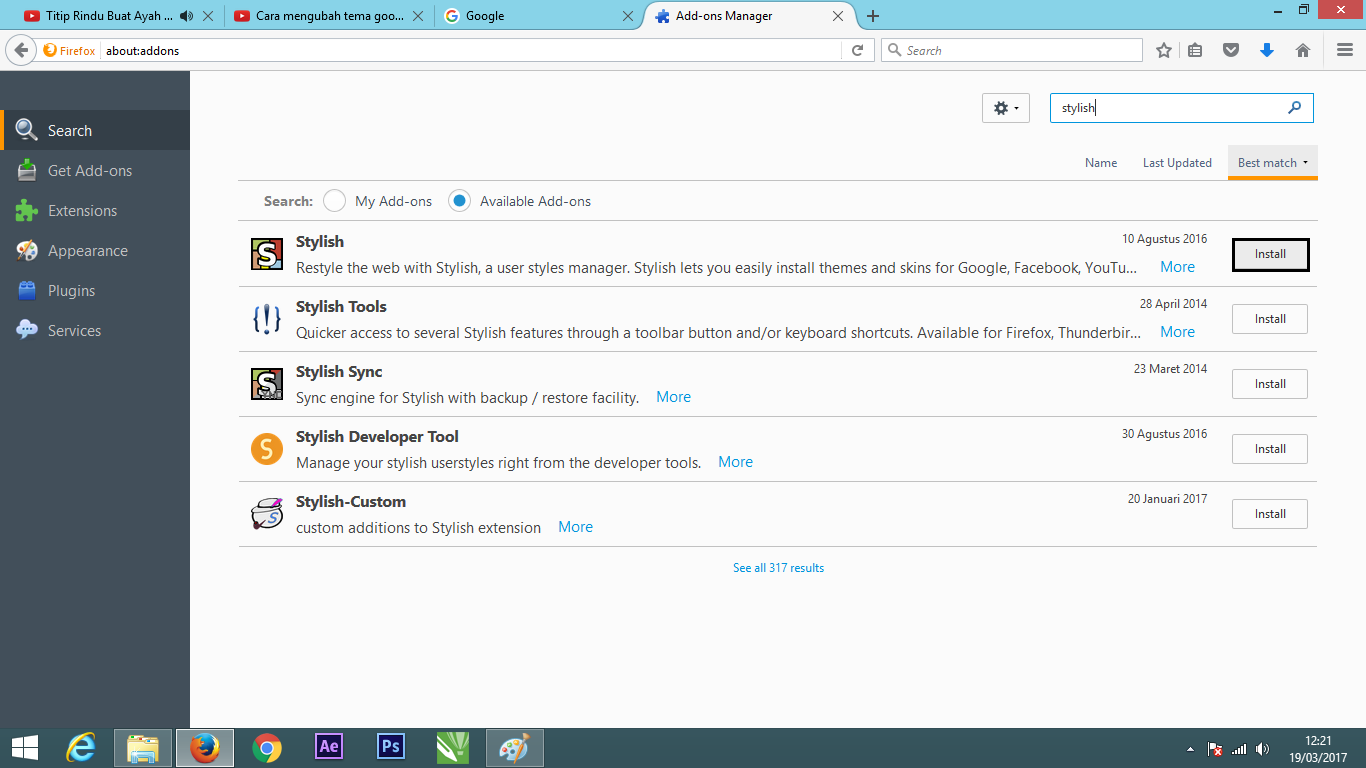
Task: Click the magnifier icon in add-ons search box
Action: click(1295, 108)
